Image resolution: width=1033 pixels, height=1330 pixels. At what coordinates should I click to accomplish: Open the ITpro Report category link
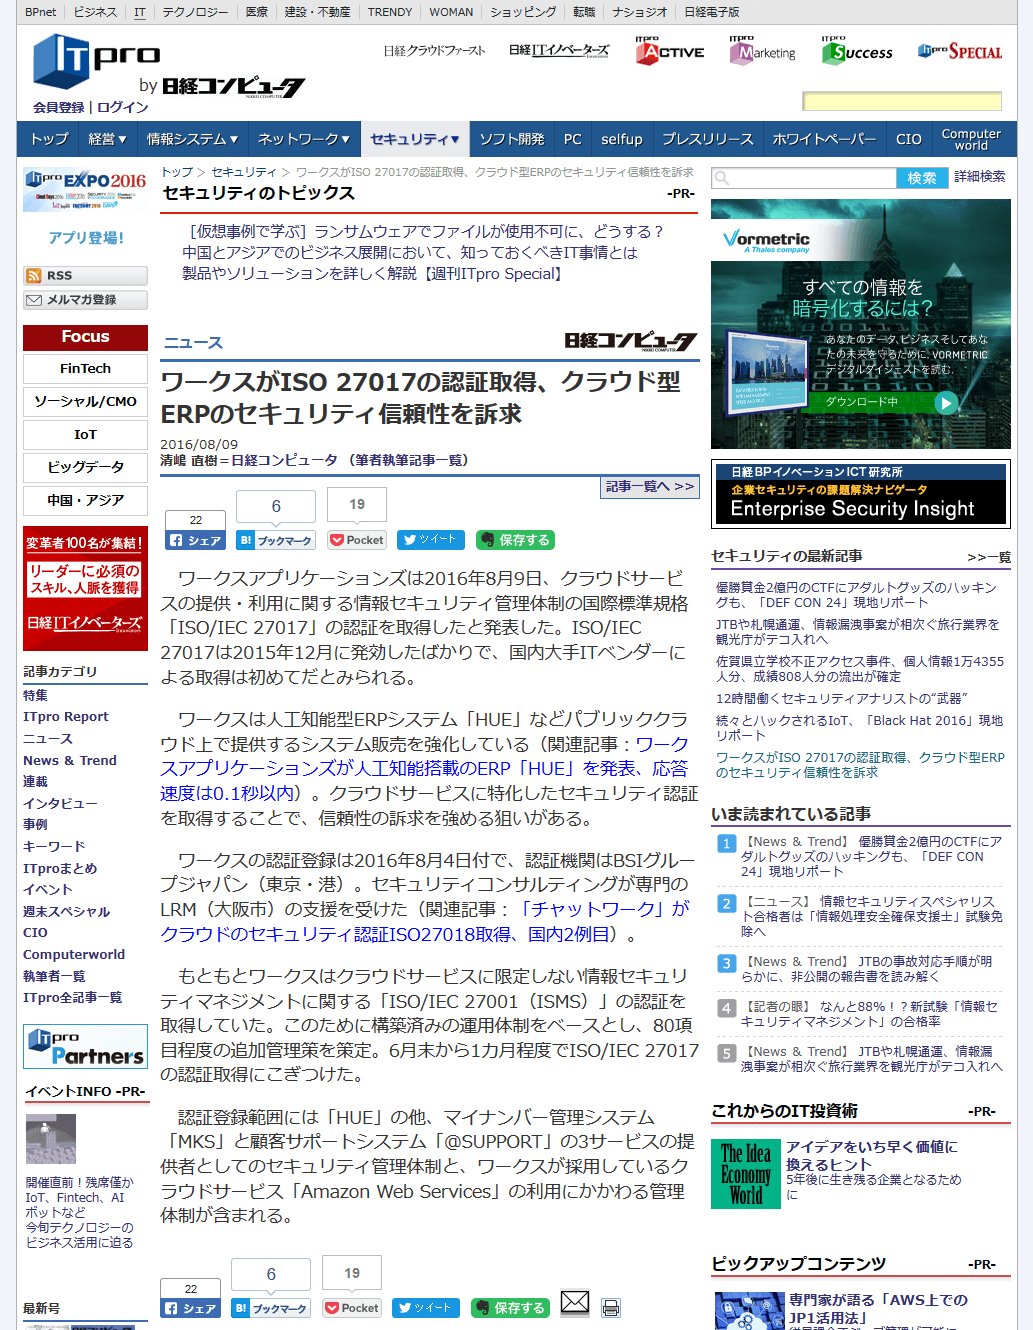tap(66, 717)
